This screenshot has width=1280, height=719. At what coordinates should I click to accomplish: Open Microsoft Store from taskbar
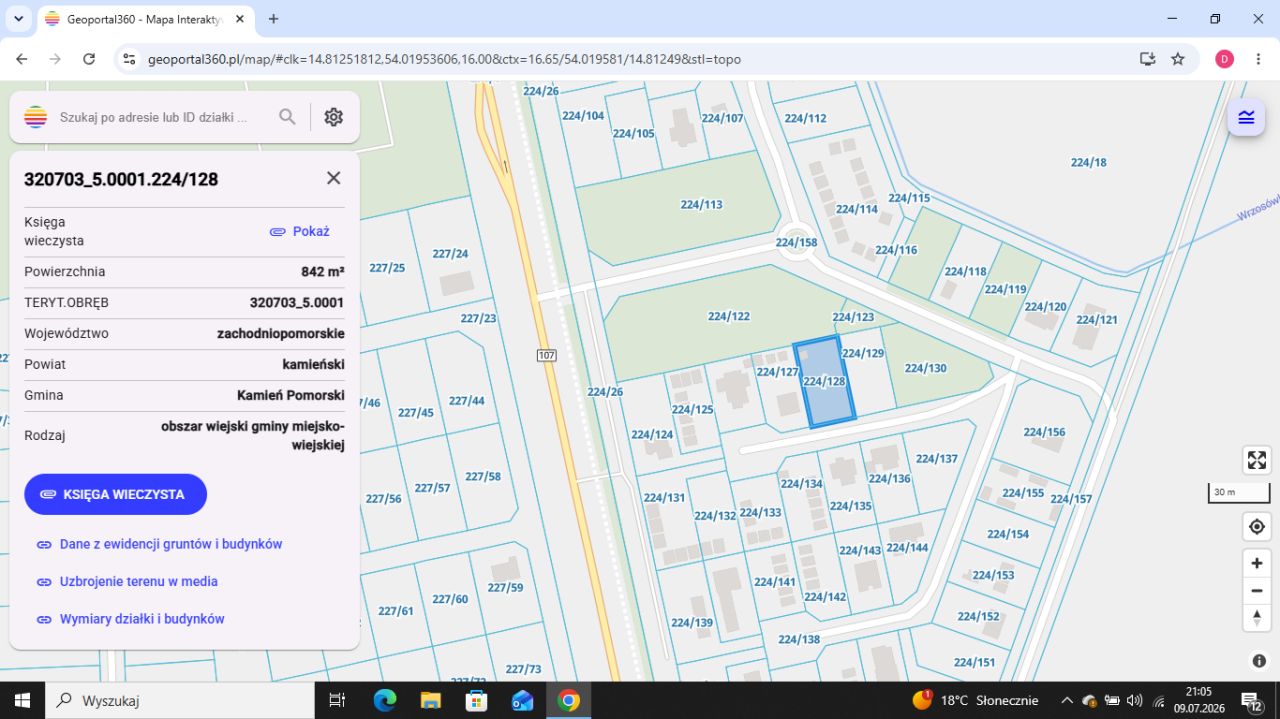(477, 700)
